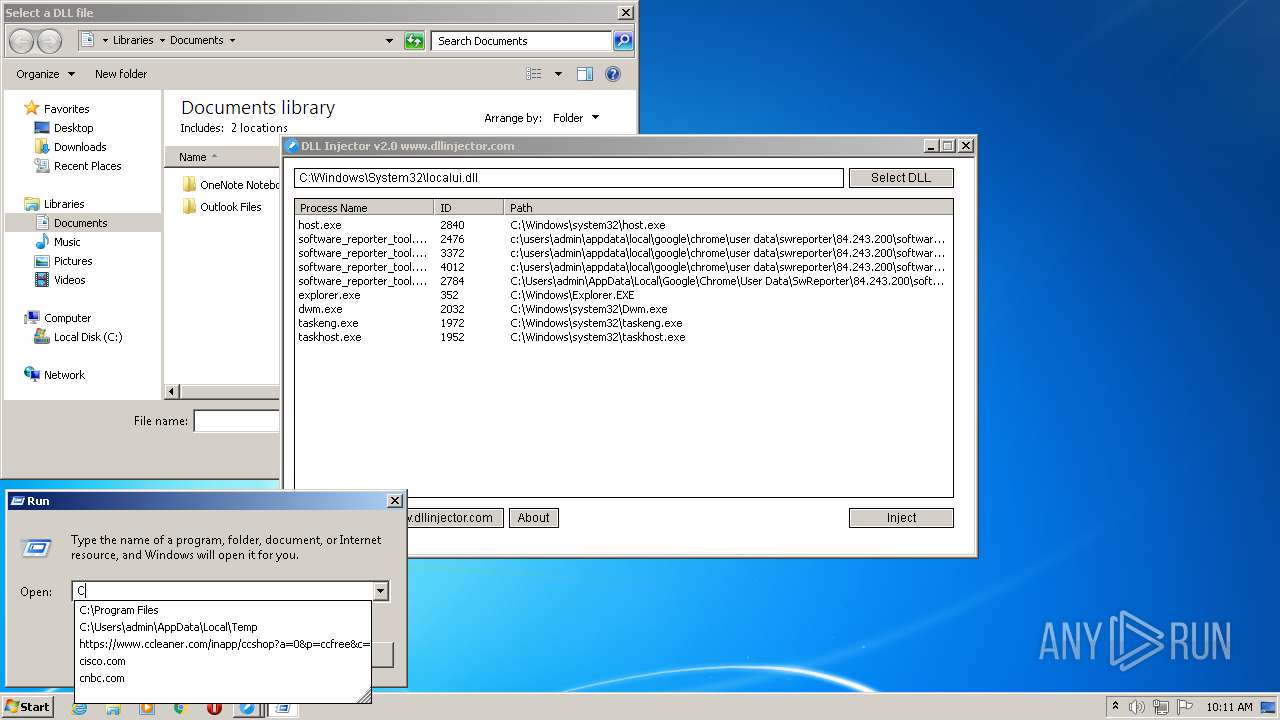Image resolution: width=1280 pixels, height=720 pixels.
Task: Choose cisco.com suggestion
Action: pos(223,661)
